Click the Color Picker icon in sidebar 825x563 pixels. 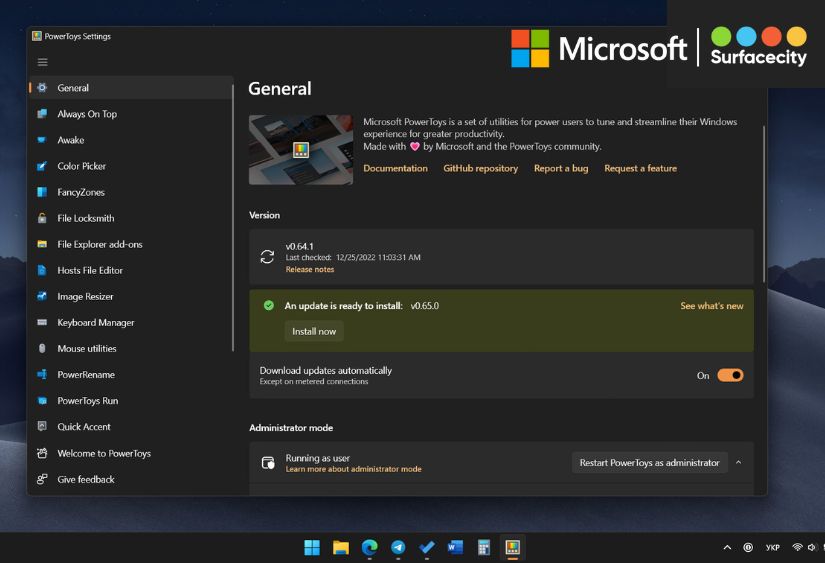tap(42, 166)
